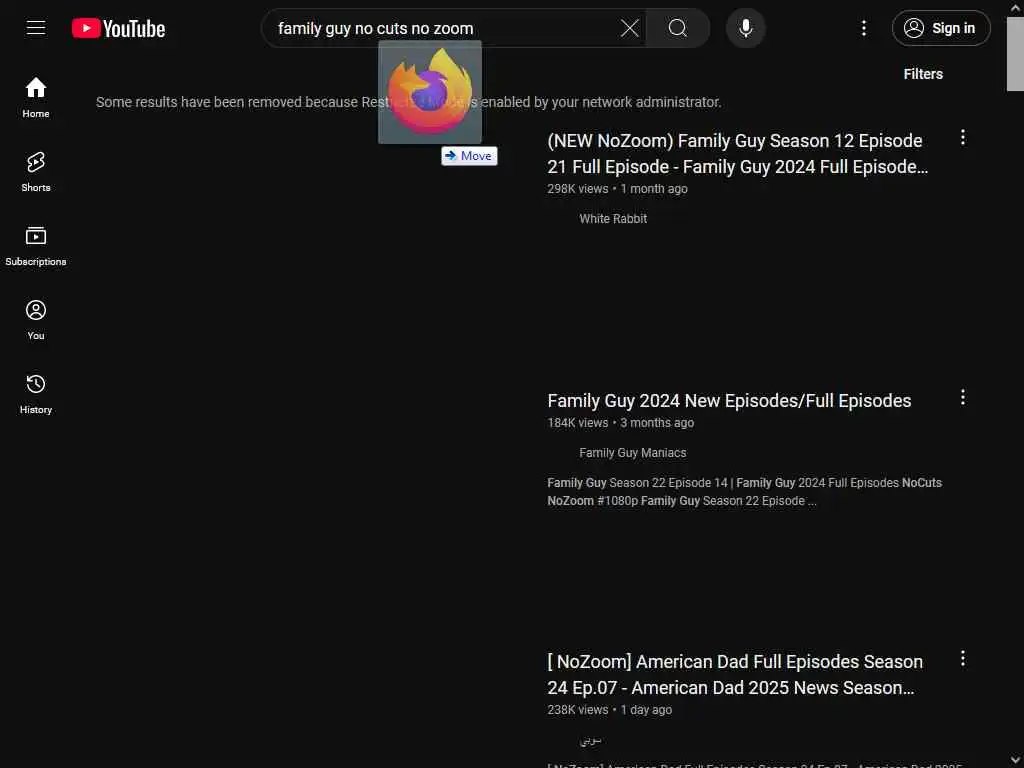
Task: Clear the search box text
Action: 630,28
